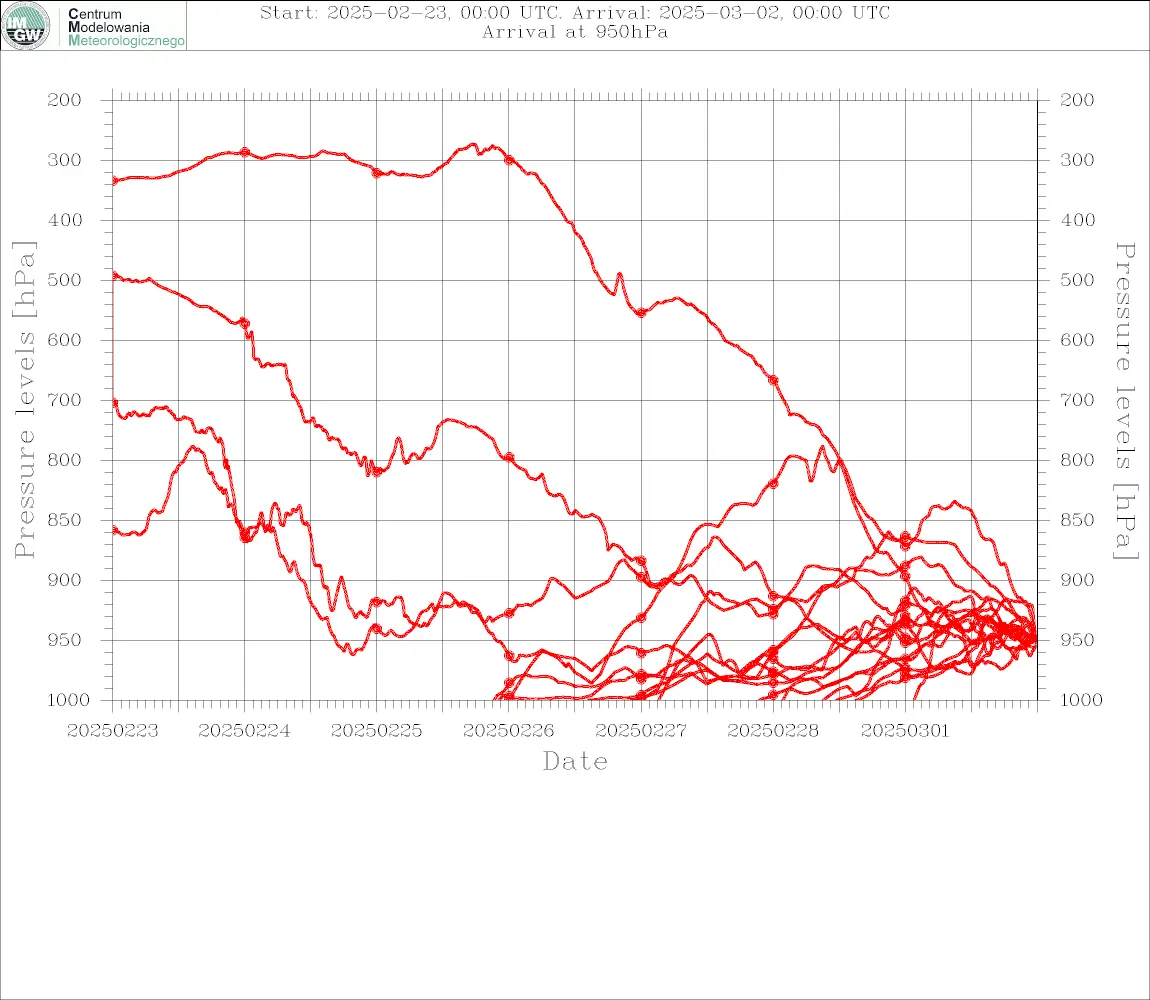The height and width of the screenshot is (1000, 1150).
Task: Click the right axis 200 label
Action: pos(1077,100)
